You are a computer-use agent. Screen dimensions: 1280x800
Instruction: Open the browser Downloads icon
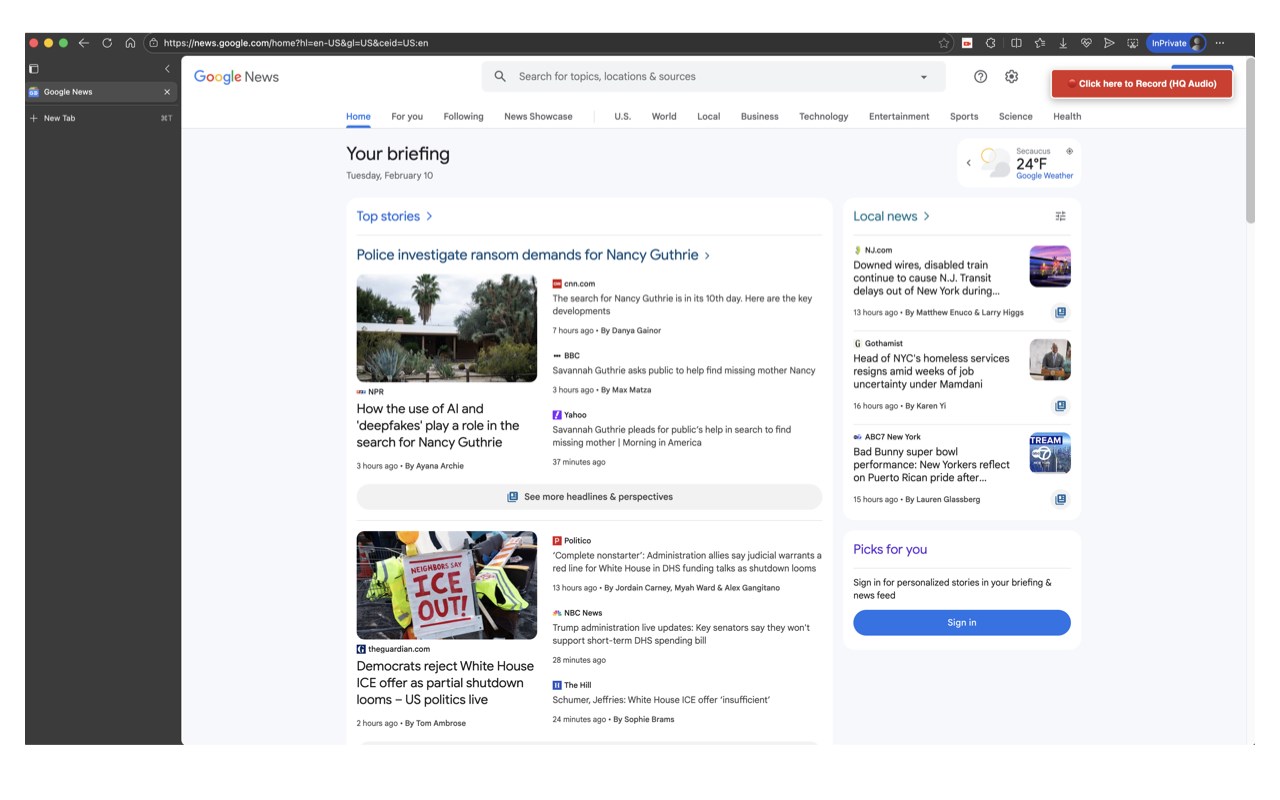tap(1063, 43)
